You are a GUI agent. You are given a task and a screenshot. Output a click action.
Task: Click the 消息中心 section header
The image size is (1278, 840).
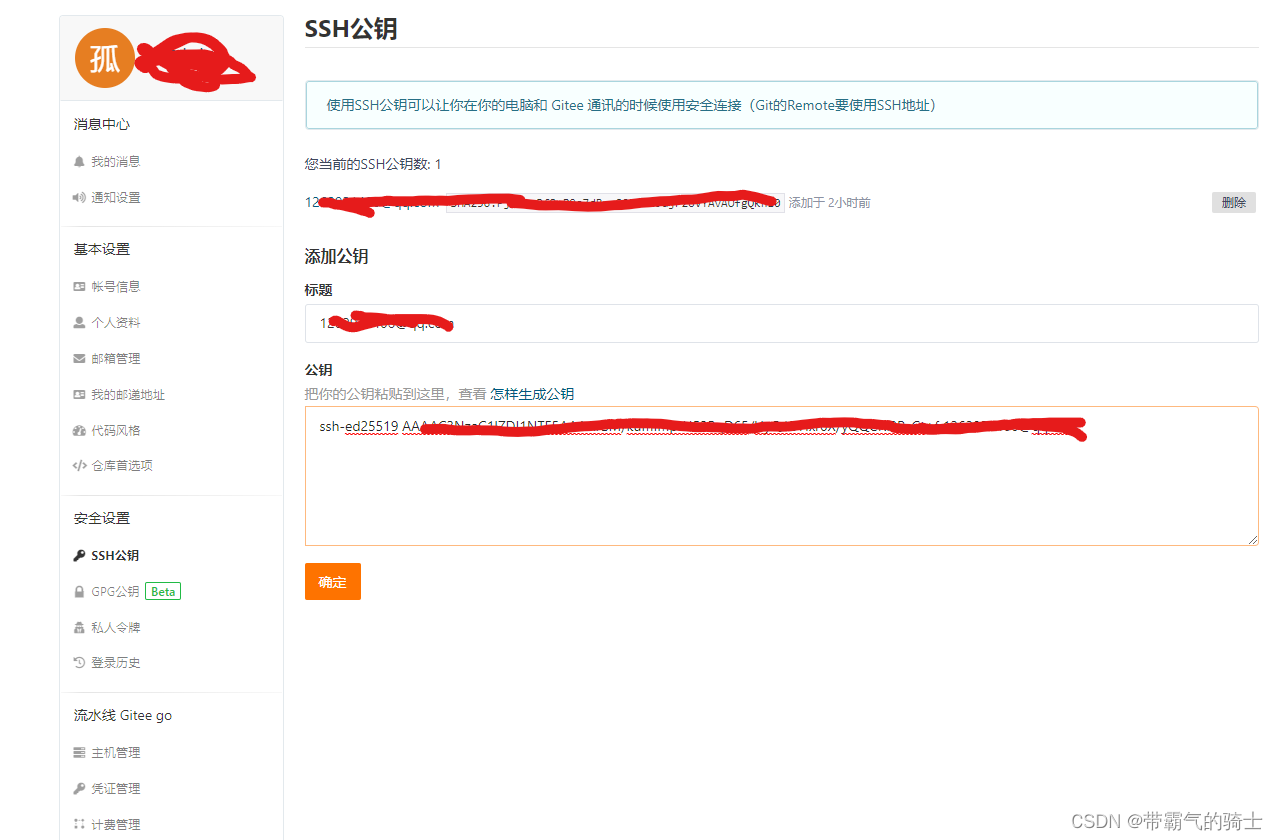tap(102, 124)
